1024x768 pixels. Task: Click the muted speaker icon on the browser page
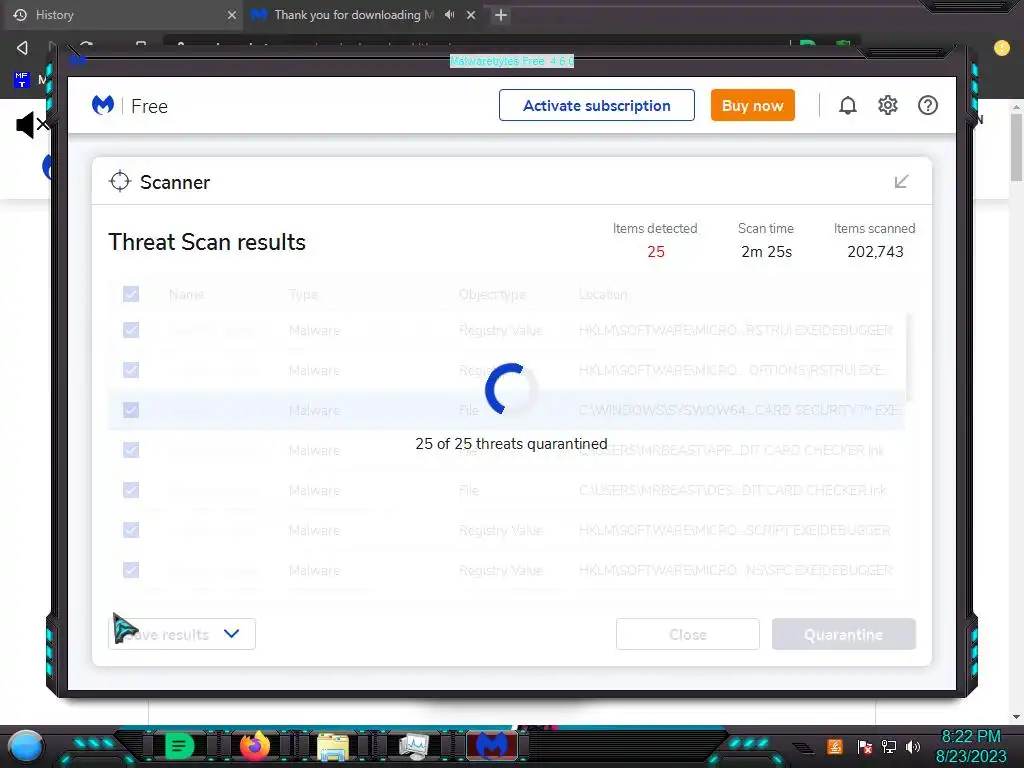point(32,124)
